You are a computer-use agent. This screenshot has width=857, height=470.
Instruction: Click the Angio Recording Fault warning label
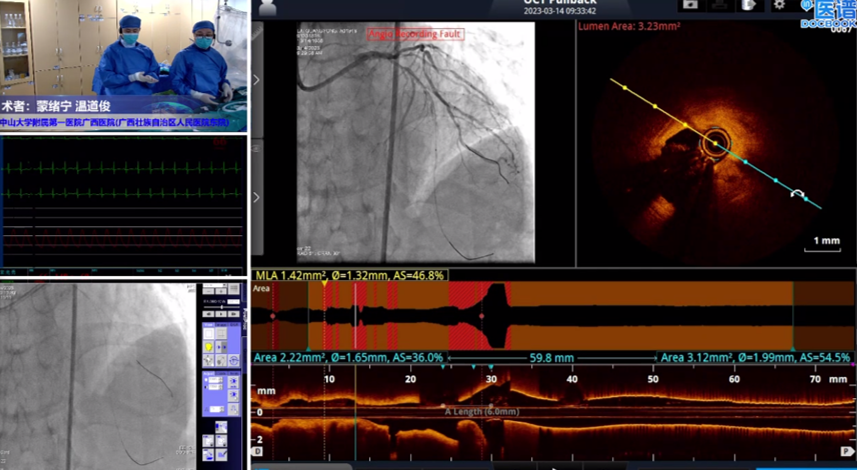(x=415, y=34)
